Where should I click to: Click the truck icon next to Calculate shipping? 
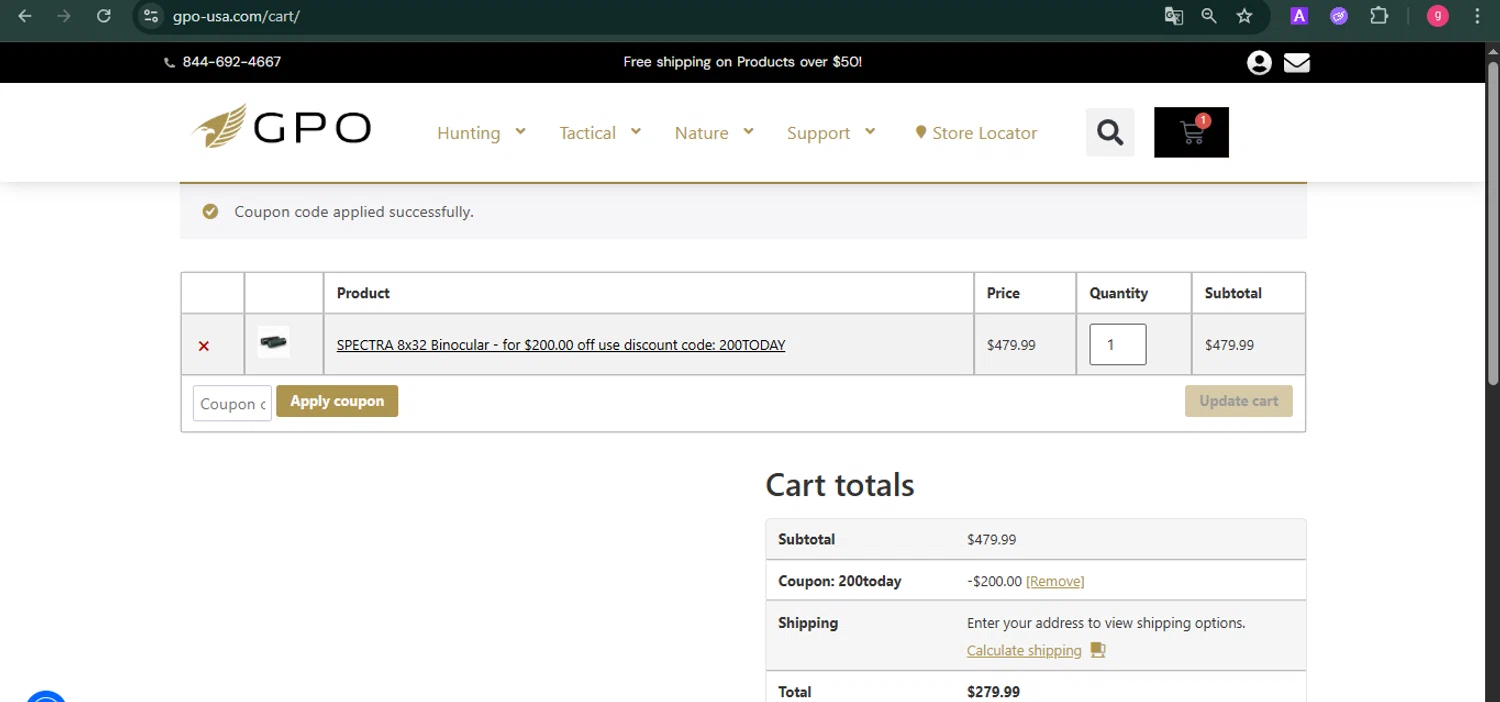pyautogui.click(x=1097, y=650)
